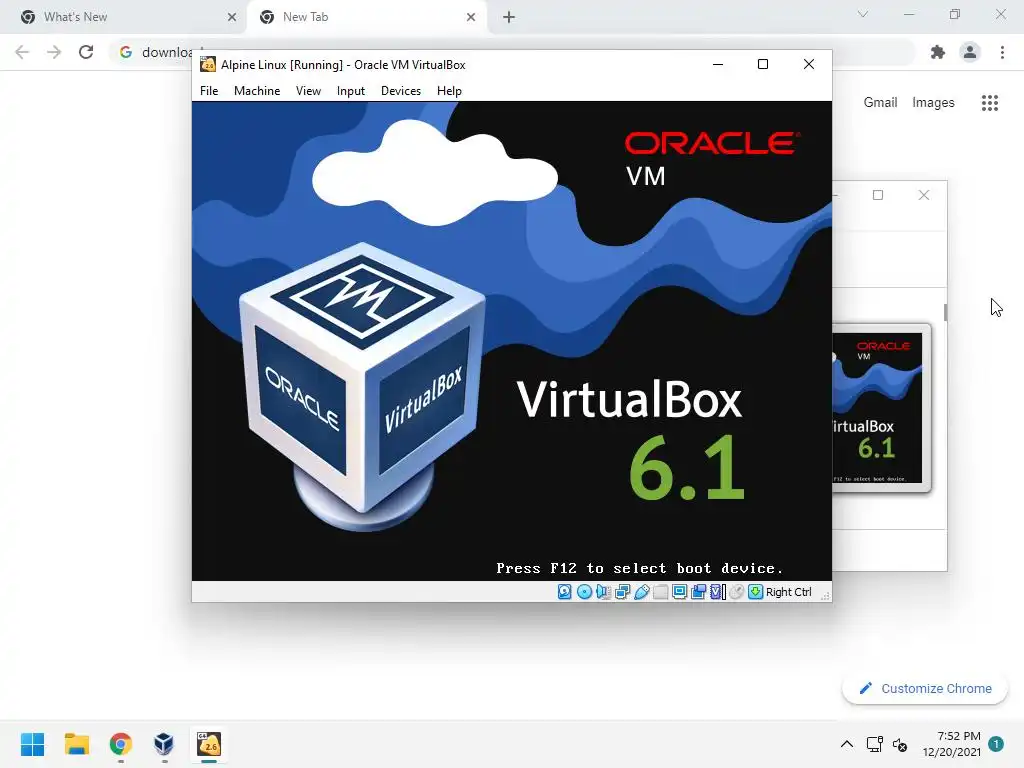
Task: Click the network adapter status icon
Action: coord(622,592)
